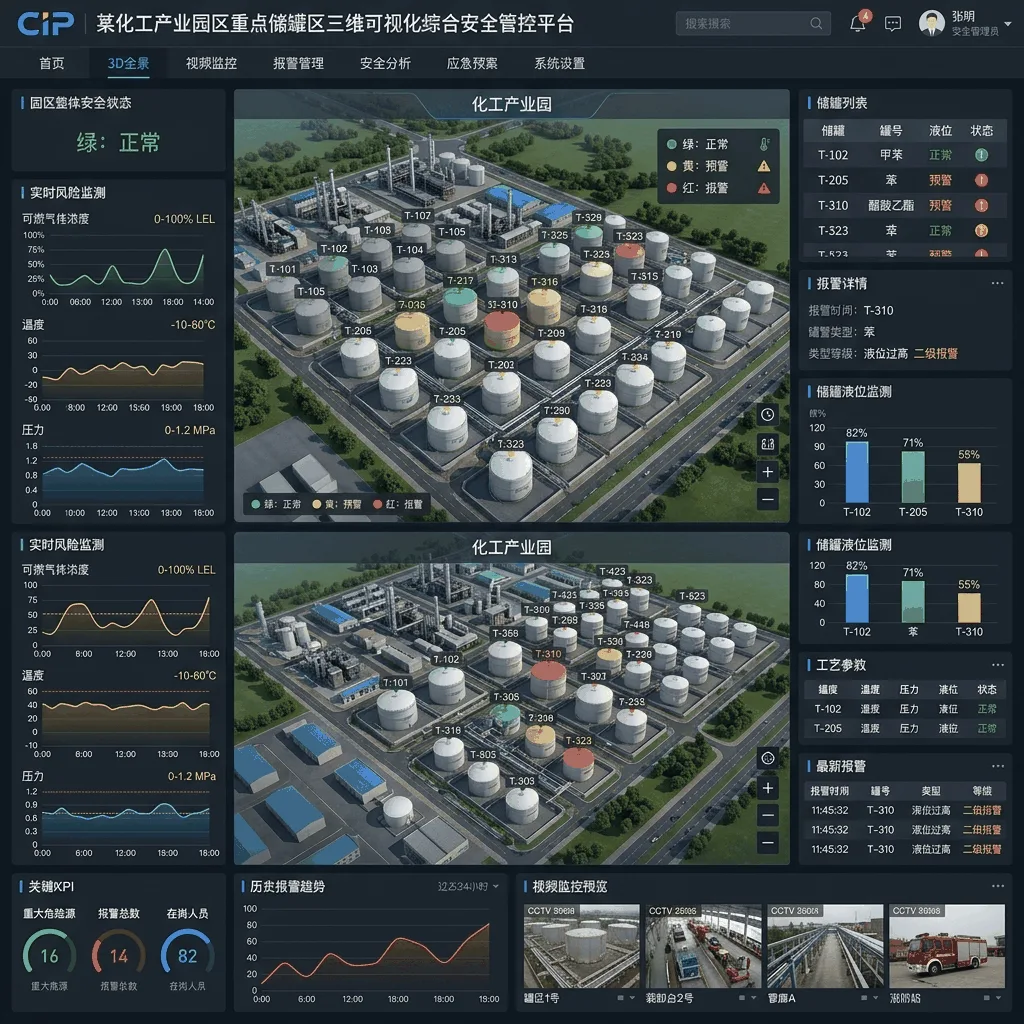Viewport: 1024px width, 1024px height.
Task: Open the 视频监控 tab
Action: 211,63
